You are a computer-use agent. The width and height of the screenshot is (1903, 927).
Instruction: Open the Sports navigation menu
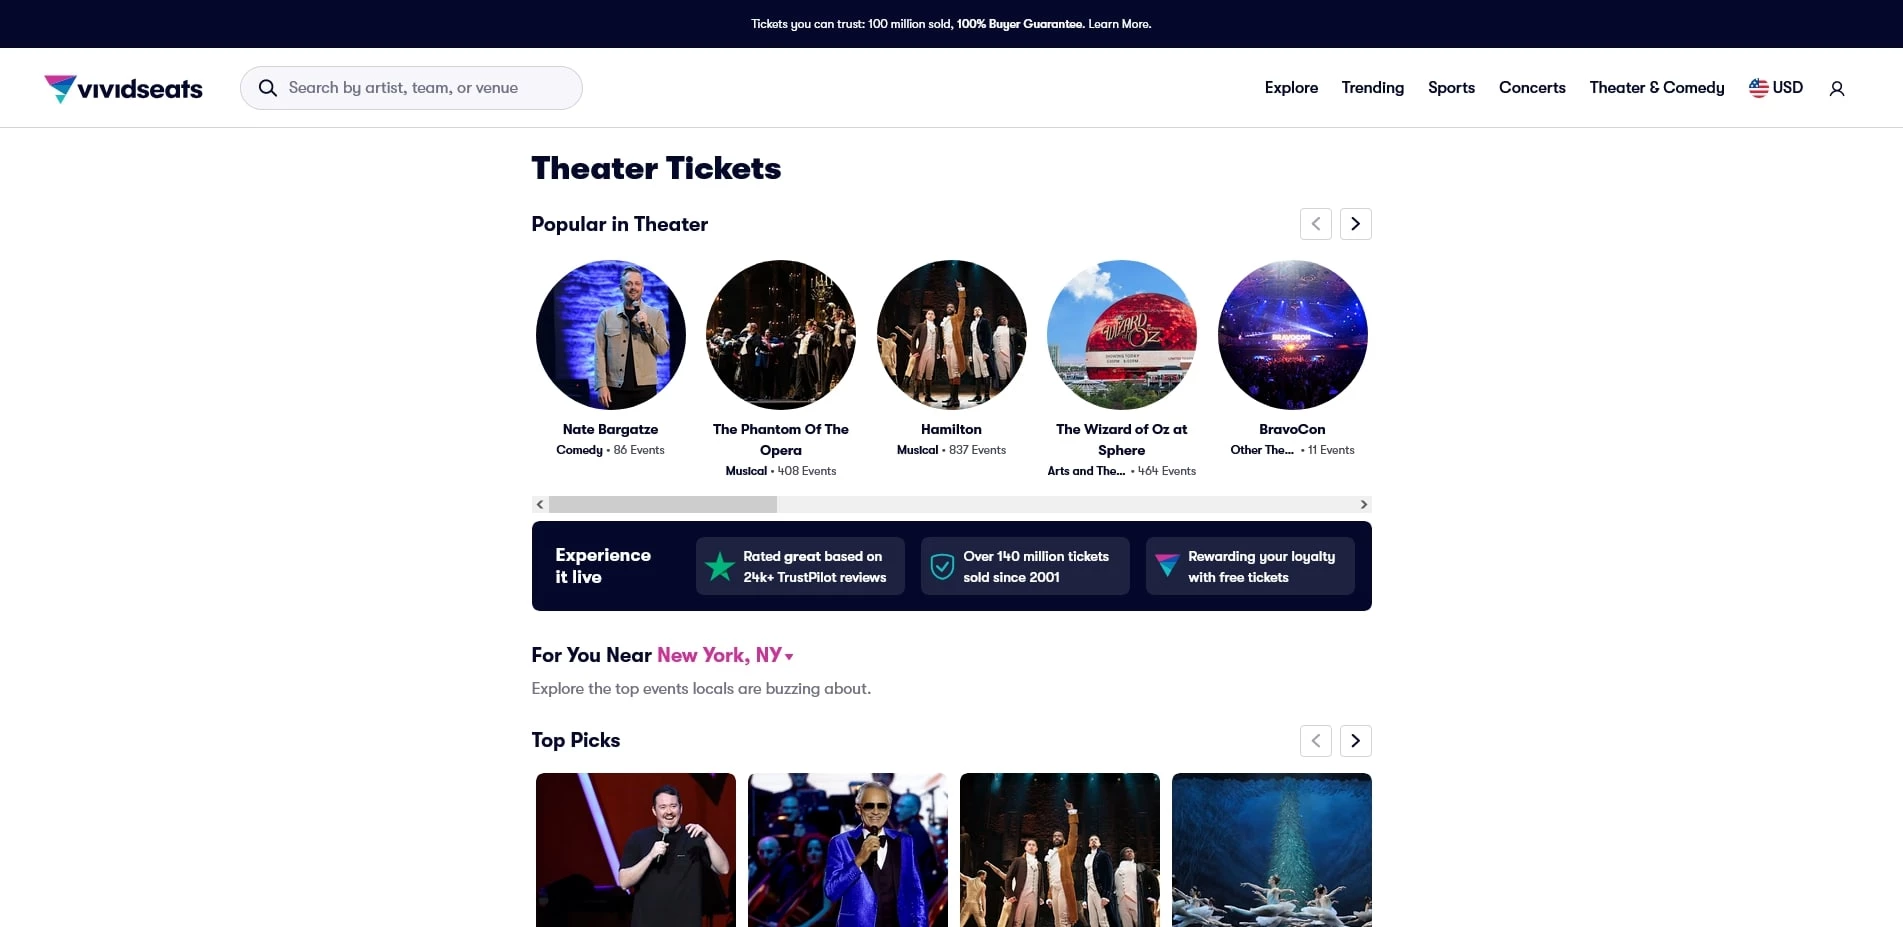pos(1451,88)
